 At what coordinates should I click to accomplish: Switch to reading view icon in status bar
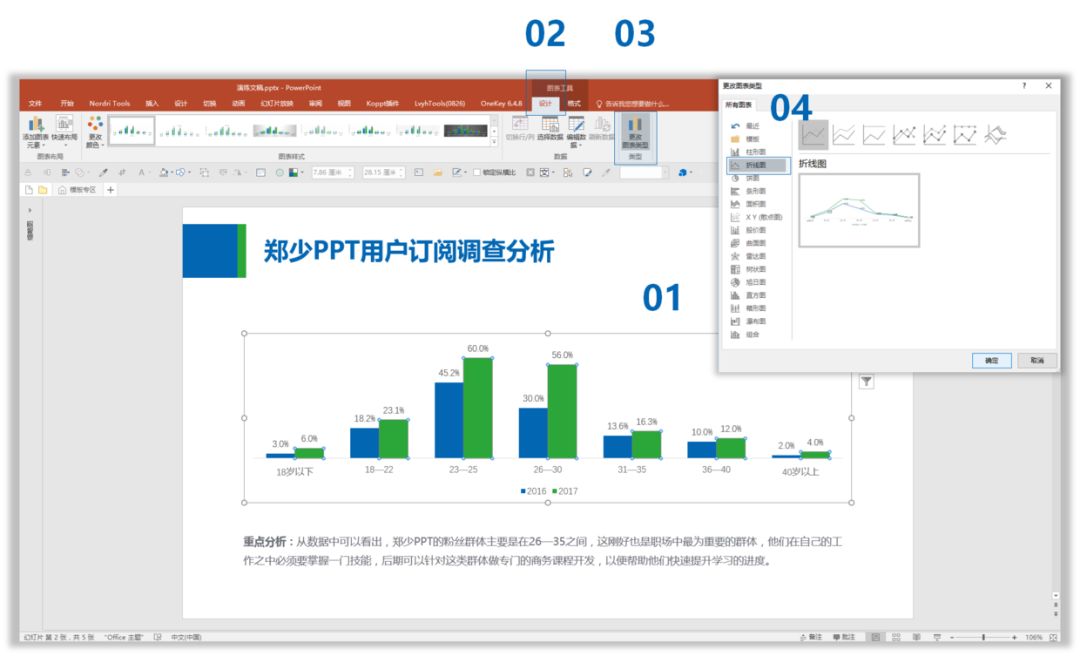click(916, 637)
